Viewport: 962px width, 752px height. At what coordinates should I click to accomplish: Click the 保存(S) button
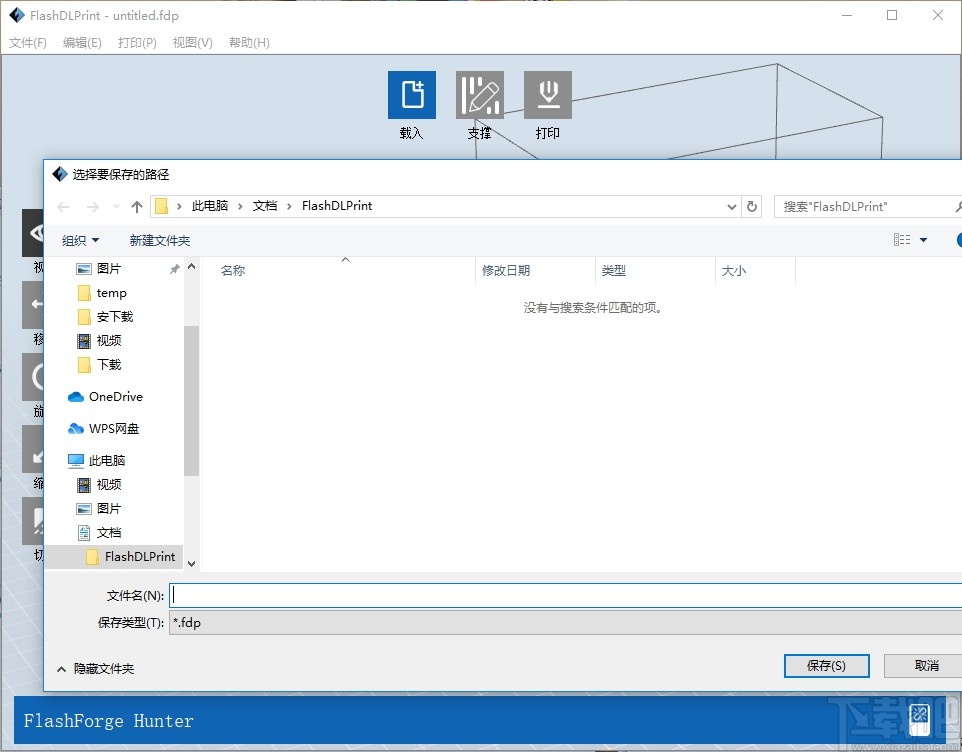[x=826, y=665]
